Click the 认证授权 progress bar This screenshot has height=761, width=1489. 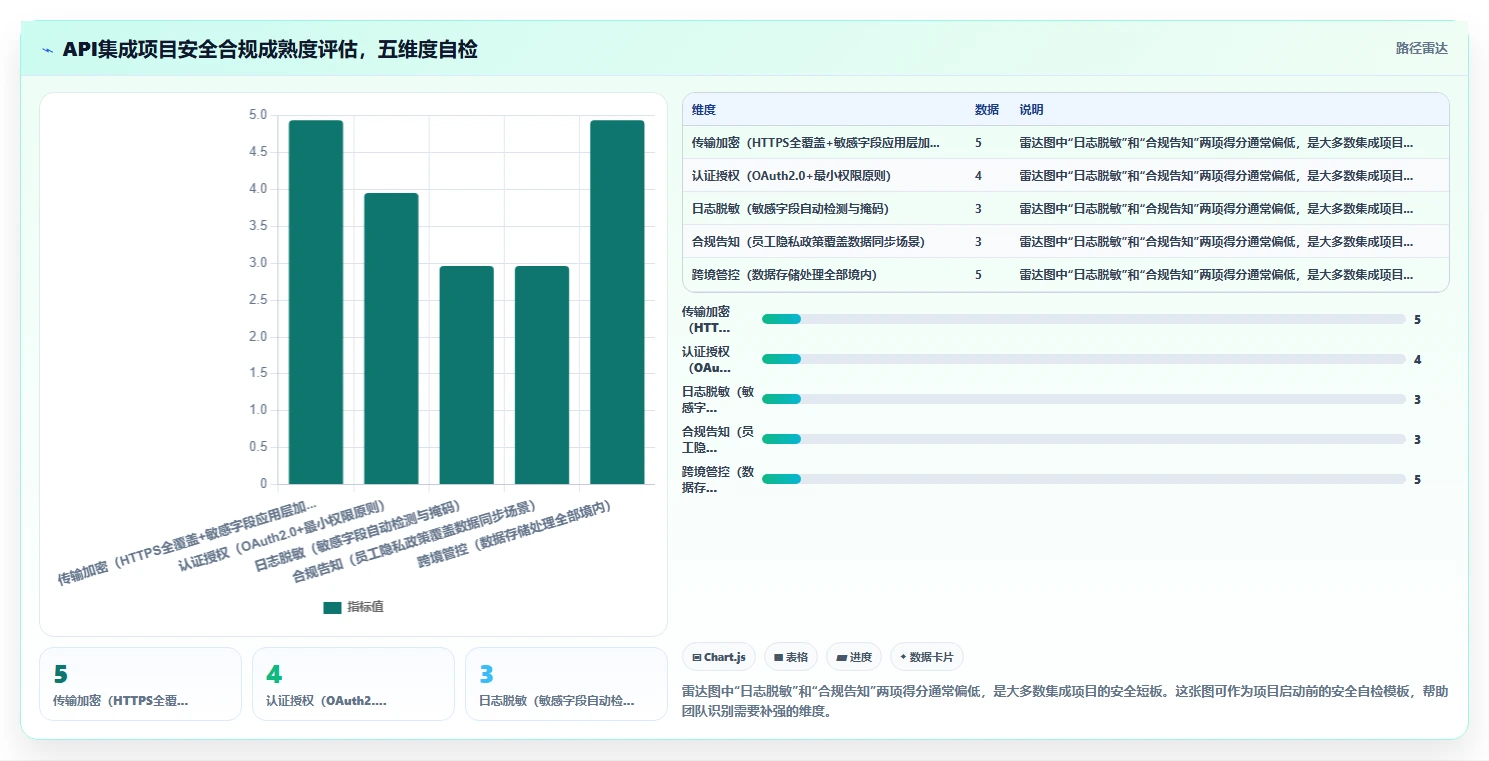(x=1084, y=359)
